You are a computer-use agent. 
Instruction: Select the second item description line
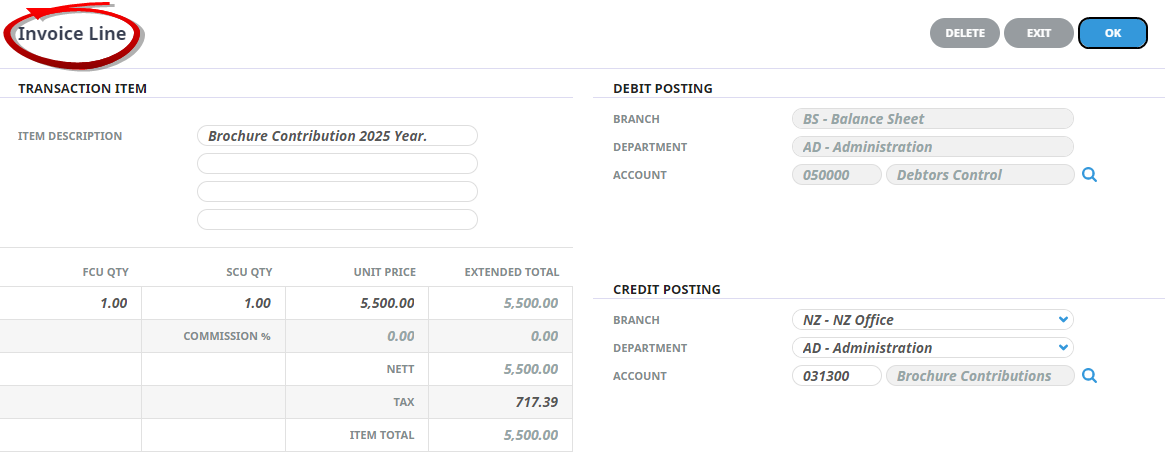pos(337,164)
